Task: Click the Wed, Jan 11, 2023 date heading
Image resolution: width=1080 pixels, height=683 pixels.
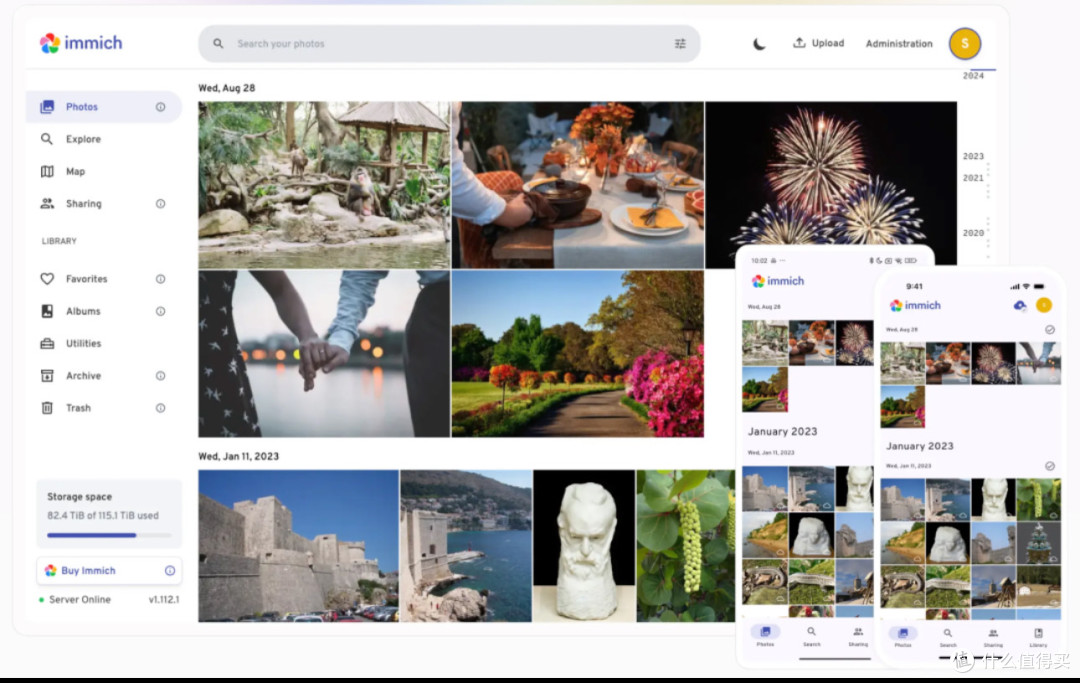Action: pyautogui.click(x=238, y=456)
